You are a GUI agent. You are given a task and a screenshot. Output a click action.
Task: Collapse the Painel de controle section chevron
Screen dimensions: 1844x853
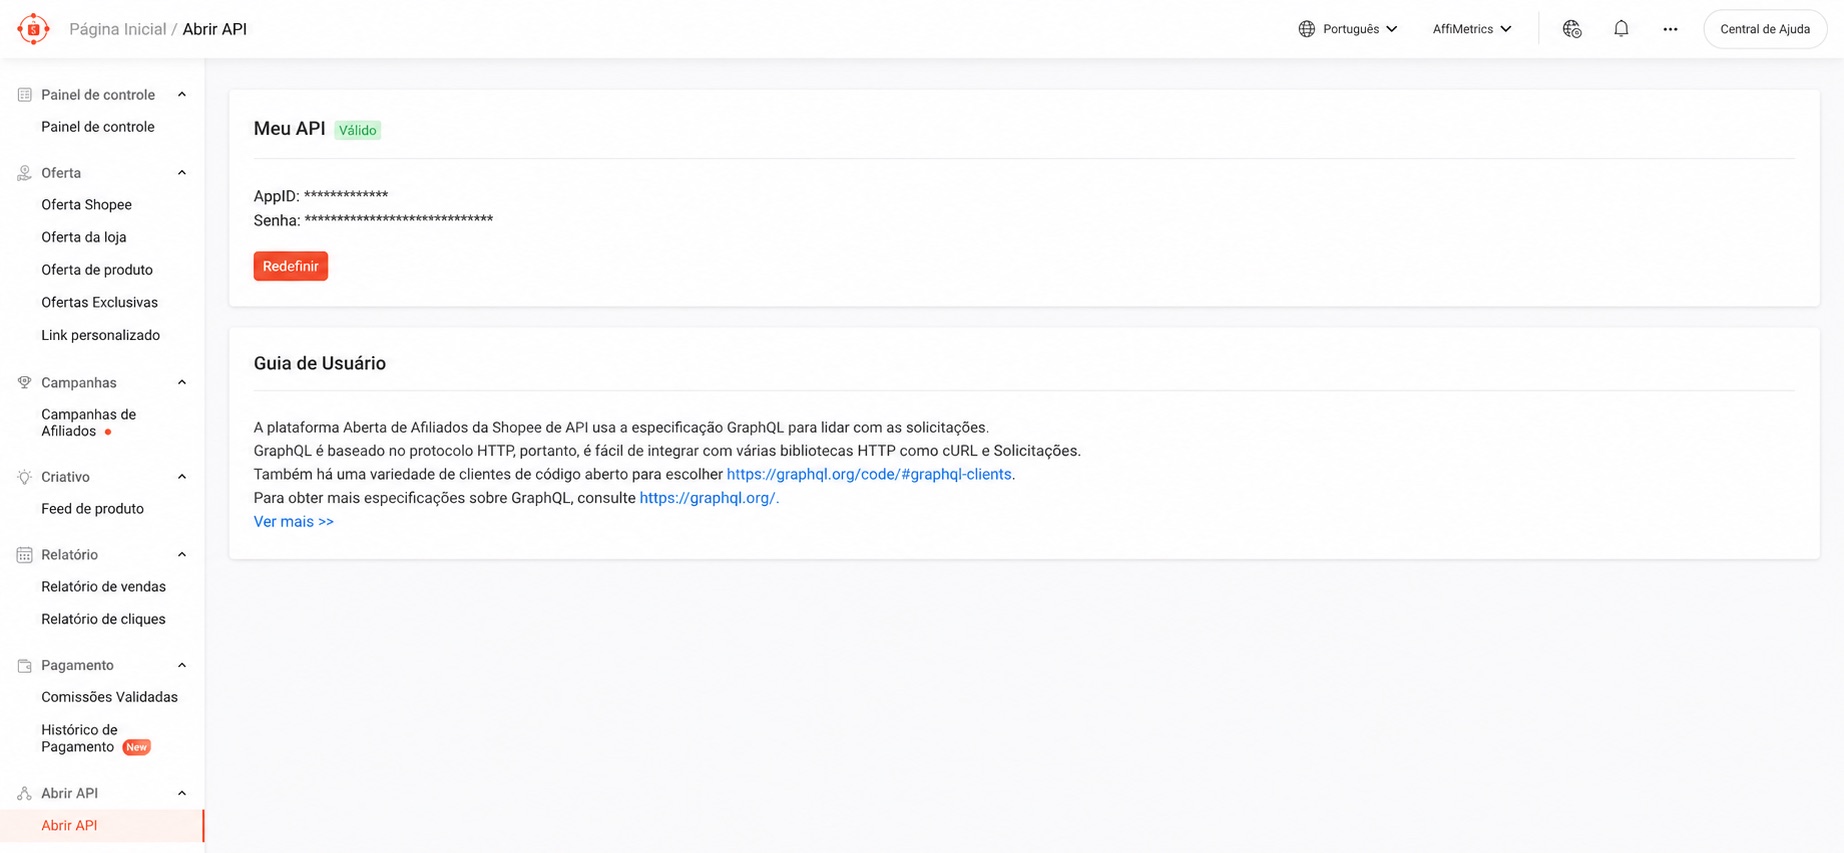coord(182,95)
